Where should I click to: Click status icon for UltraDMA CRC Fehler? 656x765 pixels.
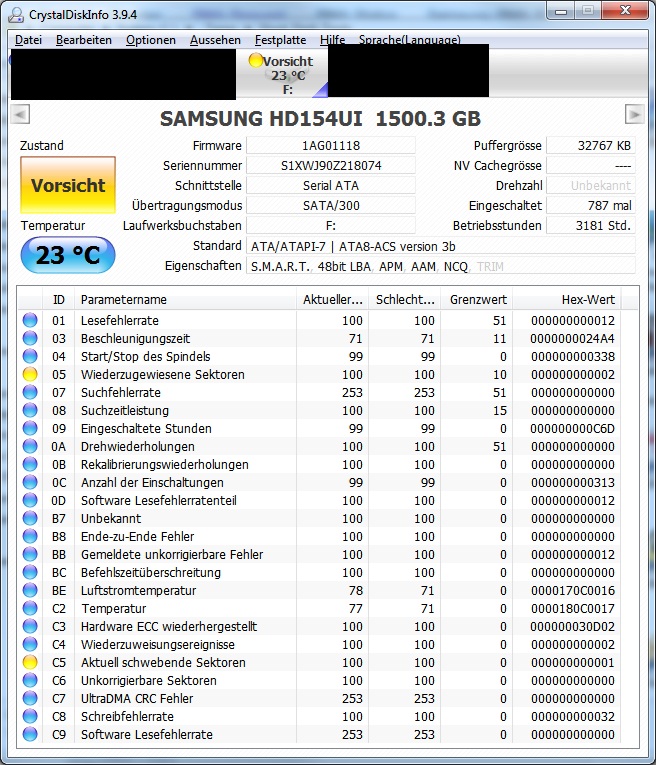(x=30, y=698)
